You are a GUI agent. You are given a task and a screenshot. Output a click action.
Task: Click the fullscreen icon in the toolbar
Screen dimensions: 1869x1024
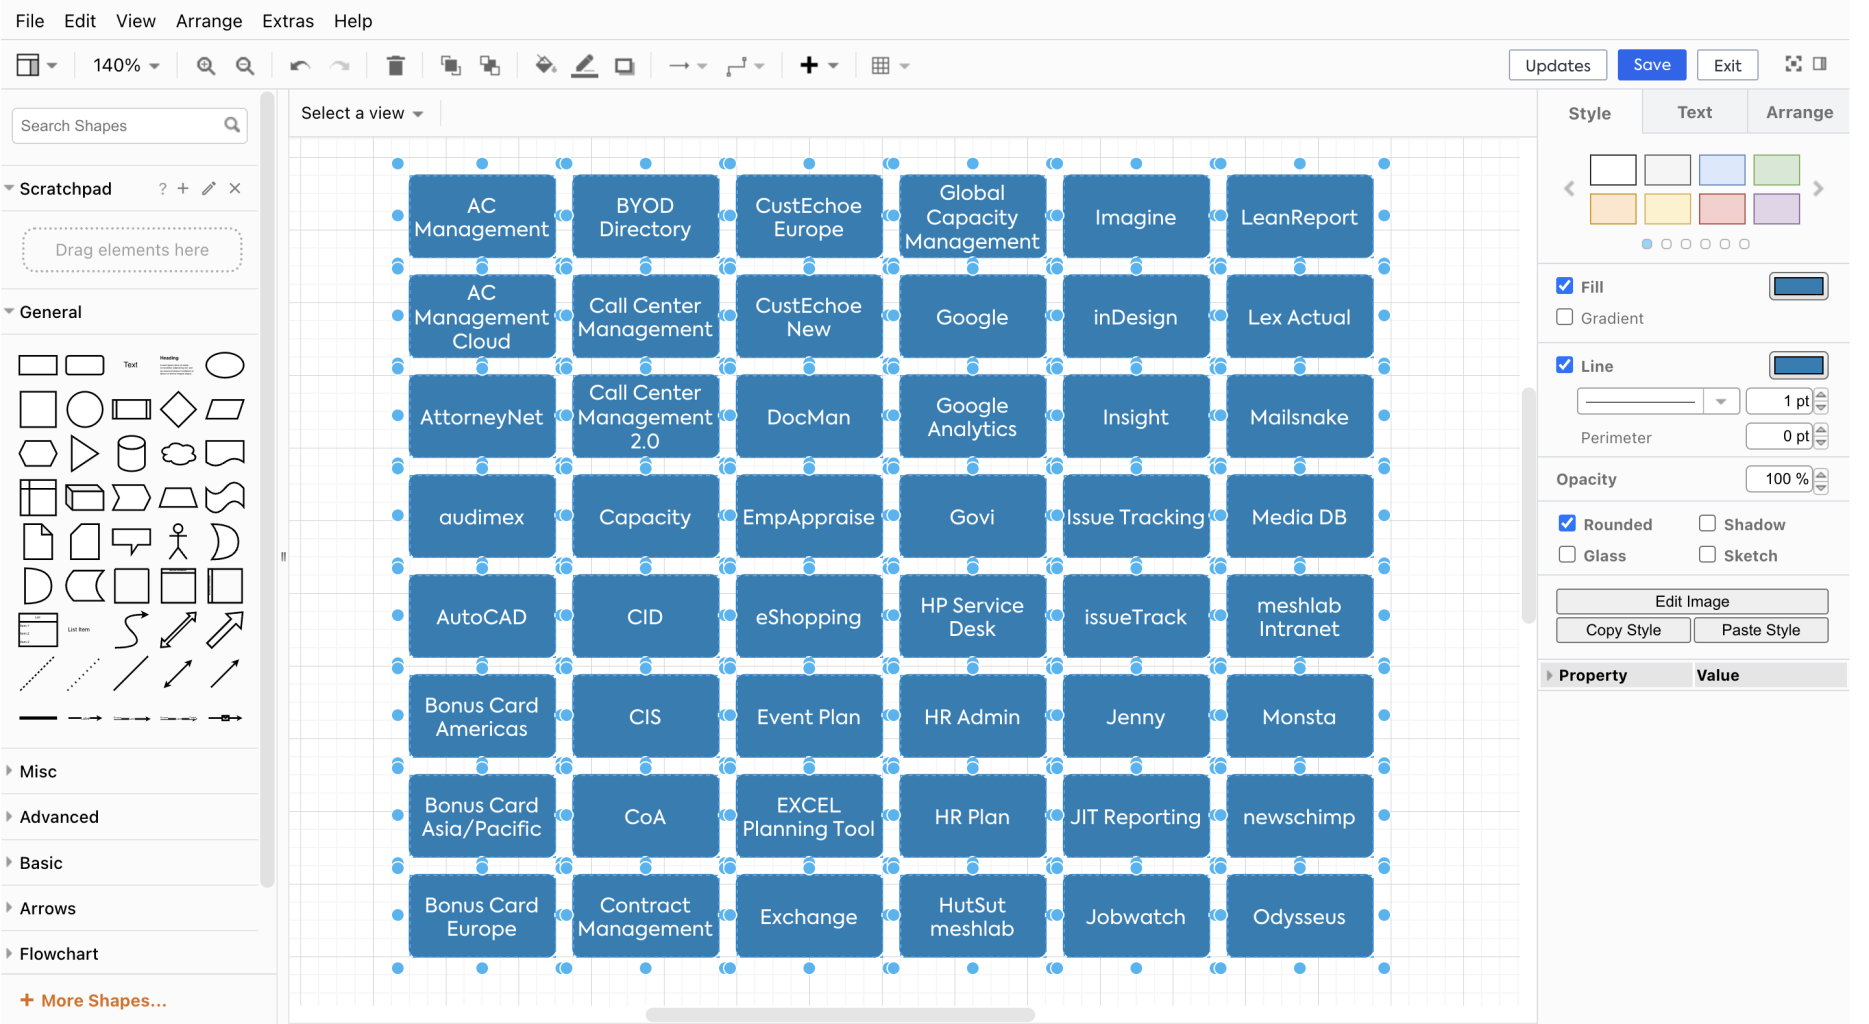(1793, 64)
